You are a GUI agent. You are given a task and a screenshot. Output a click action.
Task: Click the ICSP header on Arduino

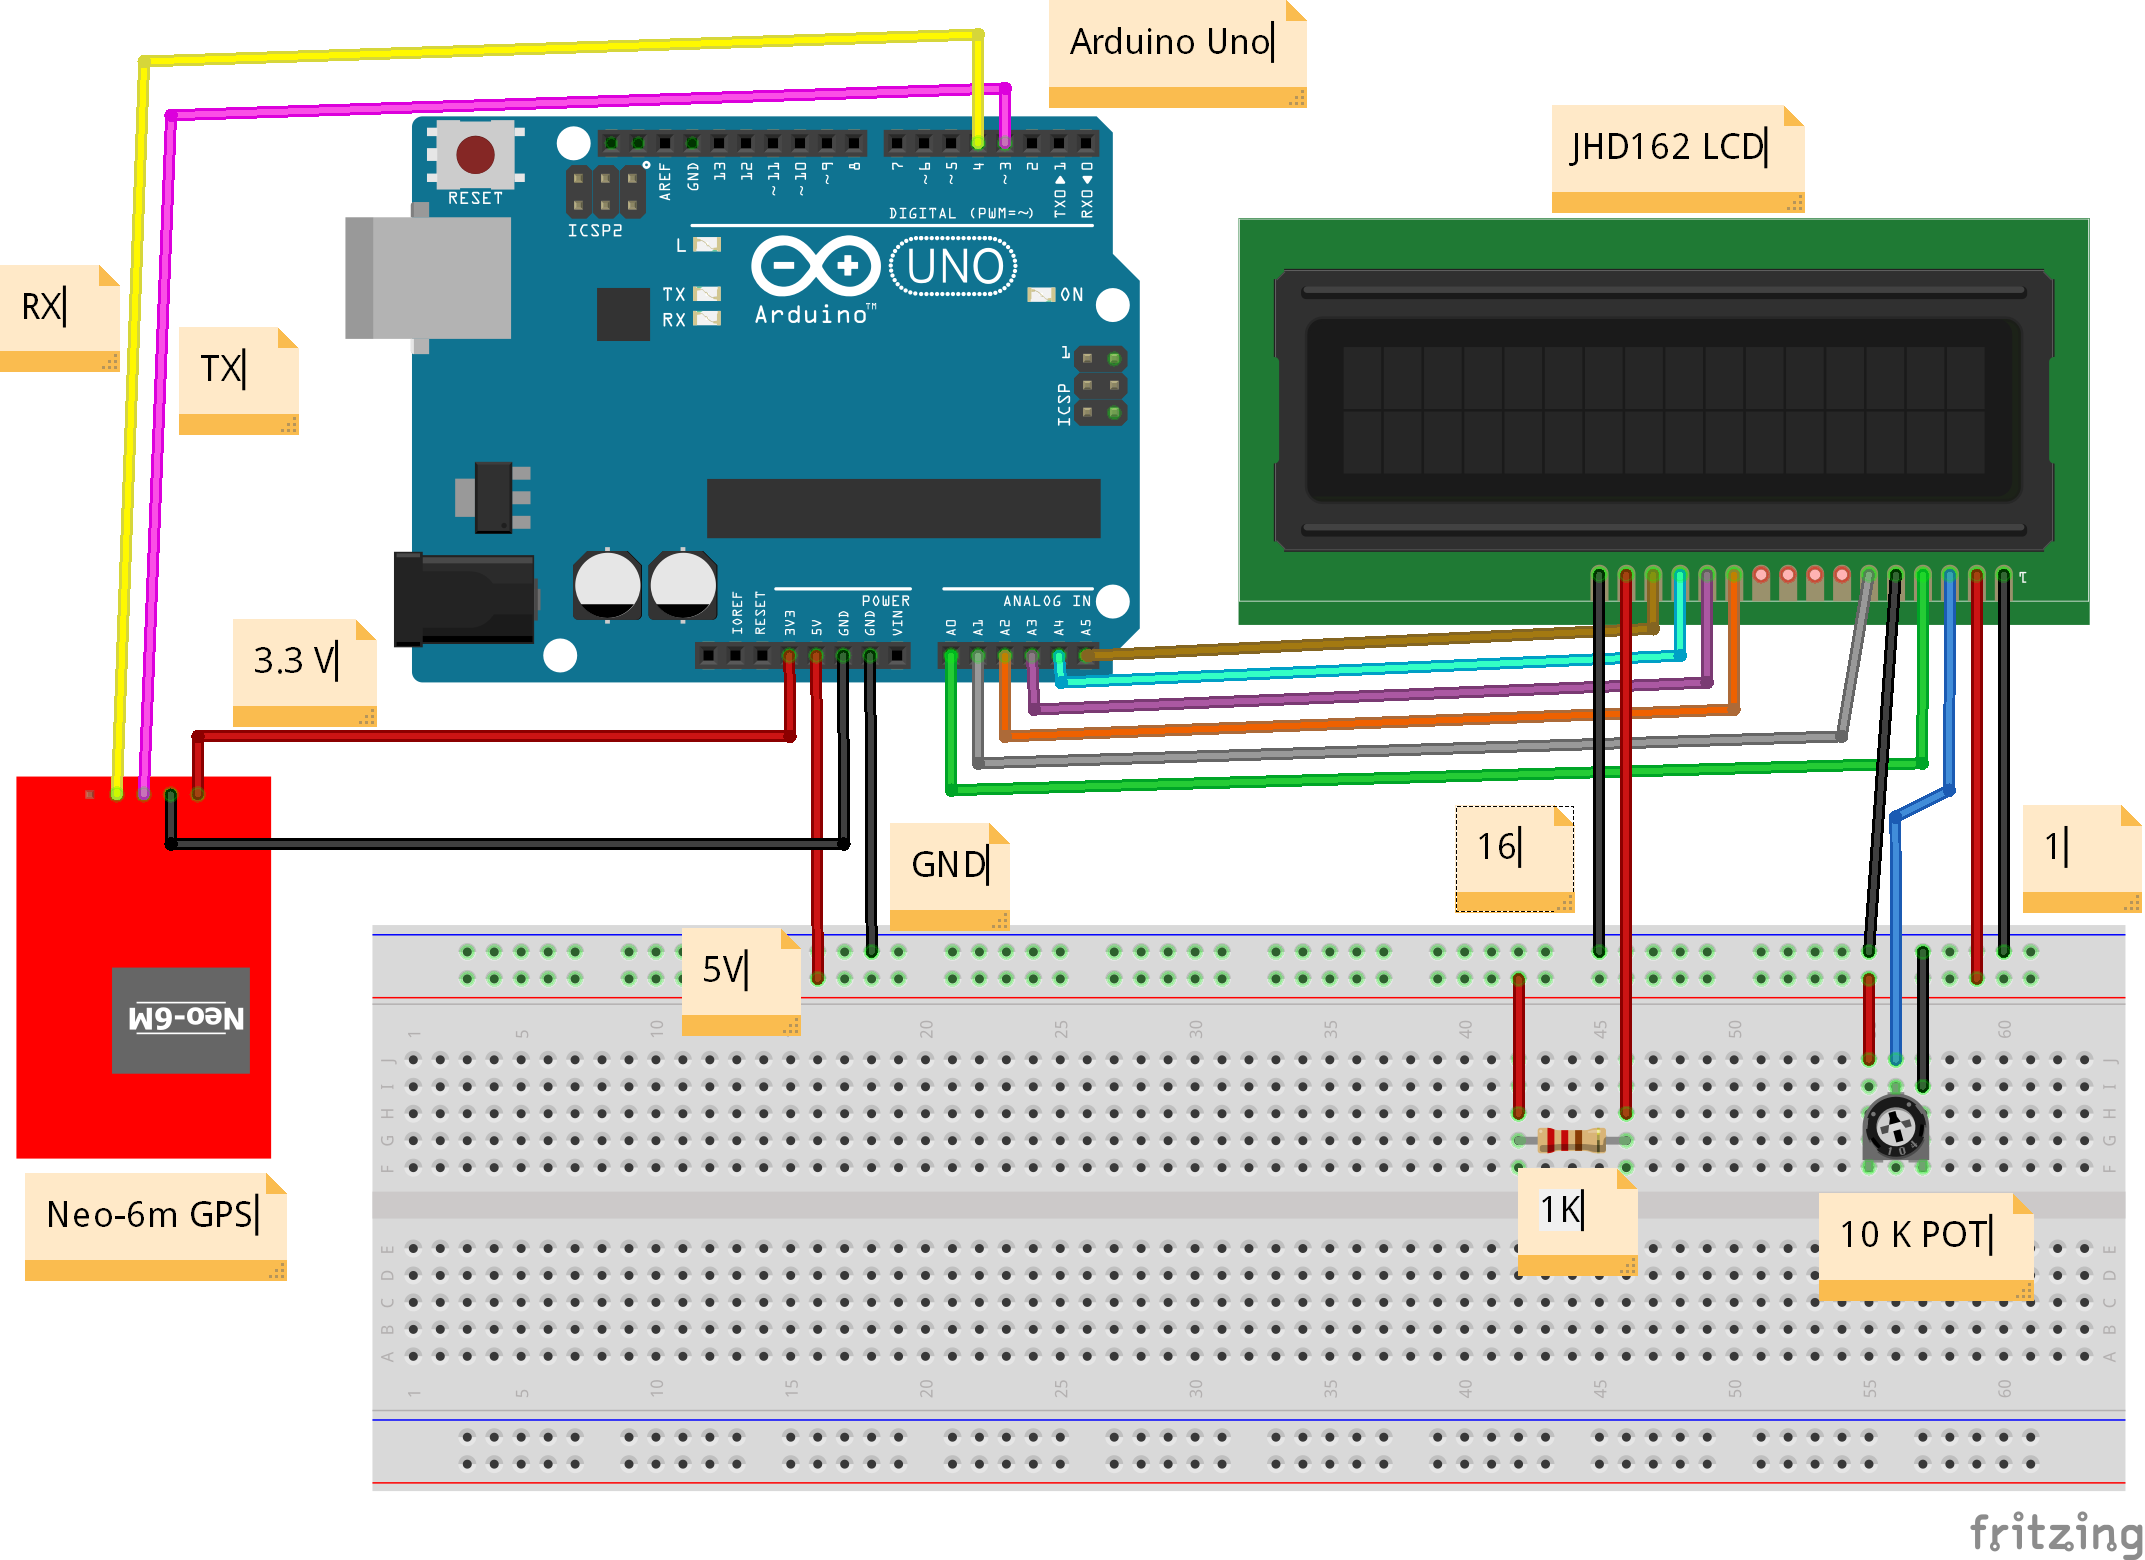[1101, 385]
